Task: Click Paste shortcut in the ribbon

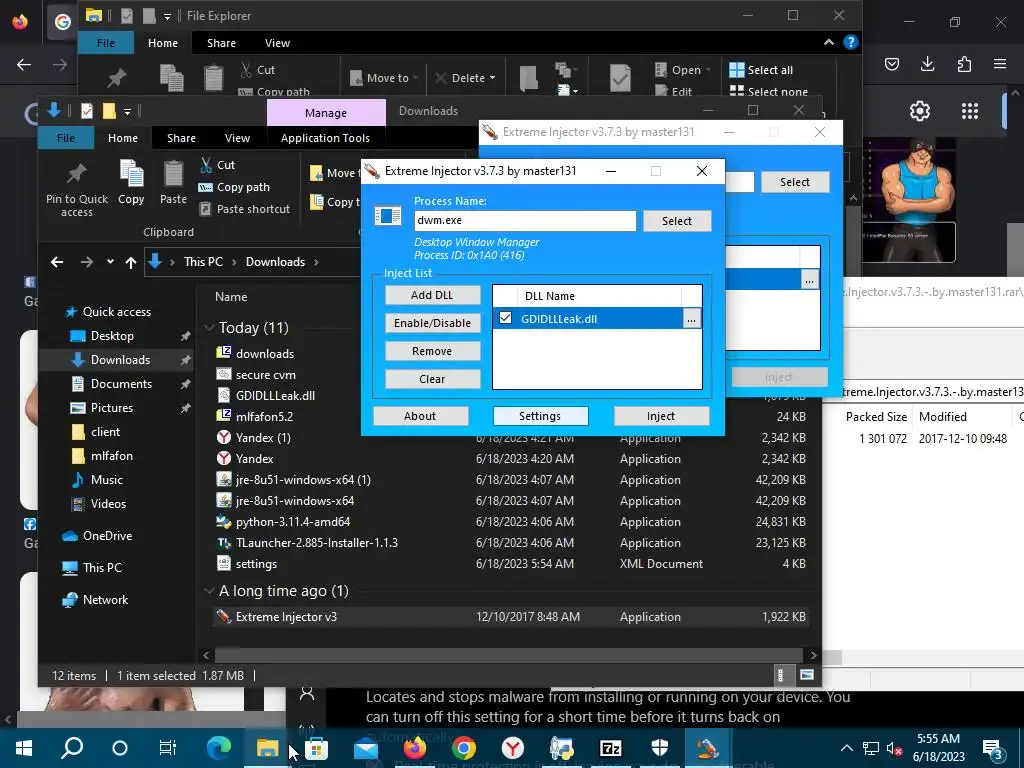Action: point(244,209)
